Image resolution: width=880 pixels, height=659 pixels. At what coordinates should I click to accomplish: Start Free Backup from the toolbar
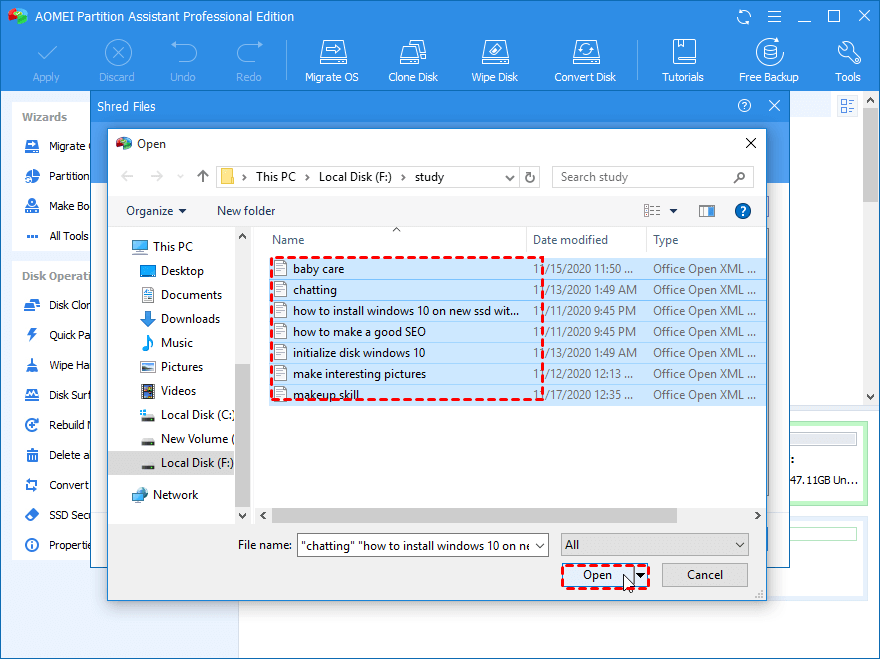[x=768, y=61]
